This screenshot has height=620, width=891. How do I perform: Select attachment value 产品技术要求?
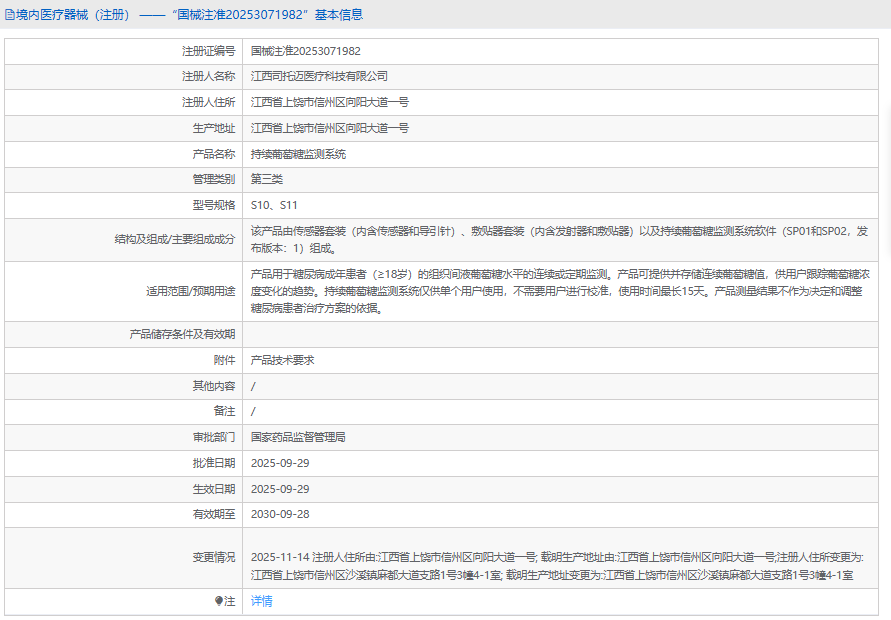pyautogui.click(x=282, y=360)
